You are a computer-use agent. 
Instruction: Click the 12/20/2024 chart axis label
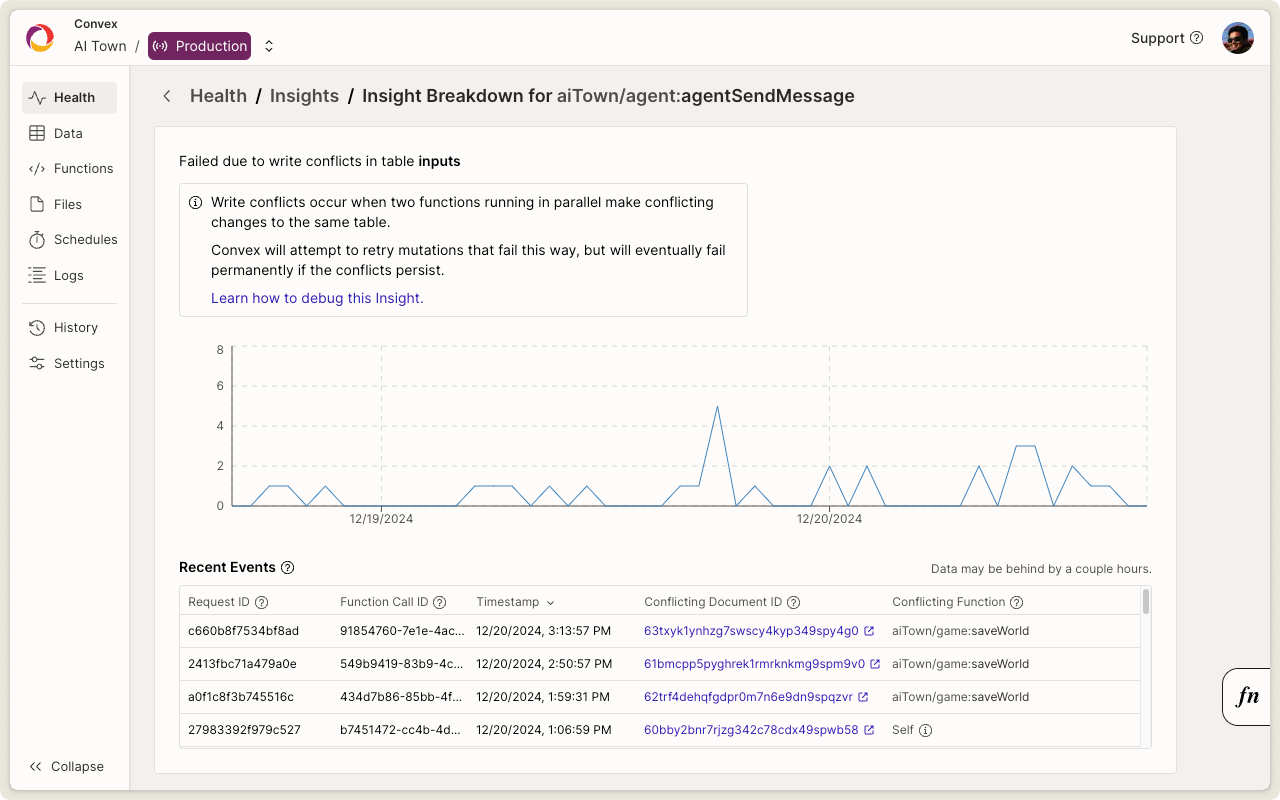829,519
